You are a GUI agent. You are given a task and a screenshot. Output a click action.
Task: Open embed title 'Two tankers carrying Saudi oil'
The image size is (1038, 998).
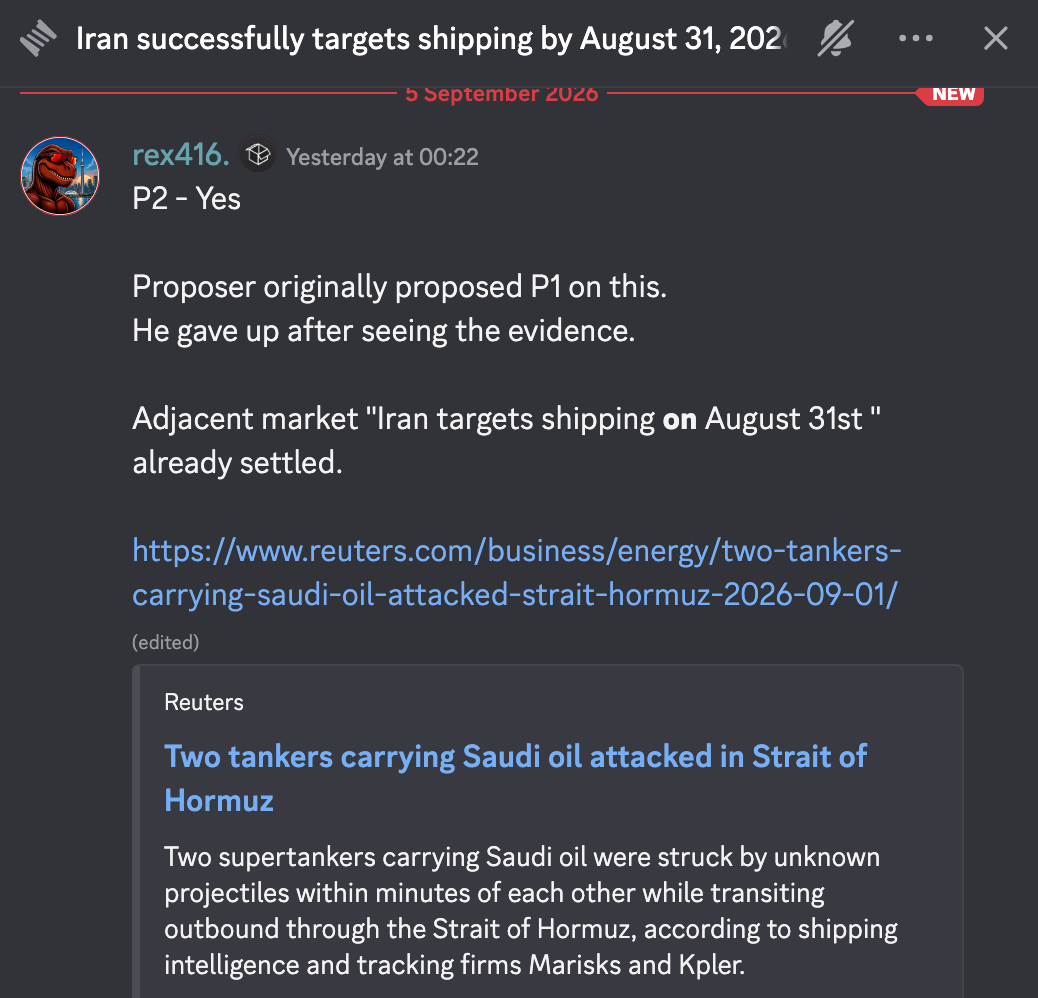[516, 778]
